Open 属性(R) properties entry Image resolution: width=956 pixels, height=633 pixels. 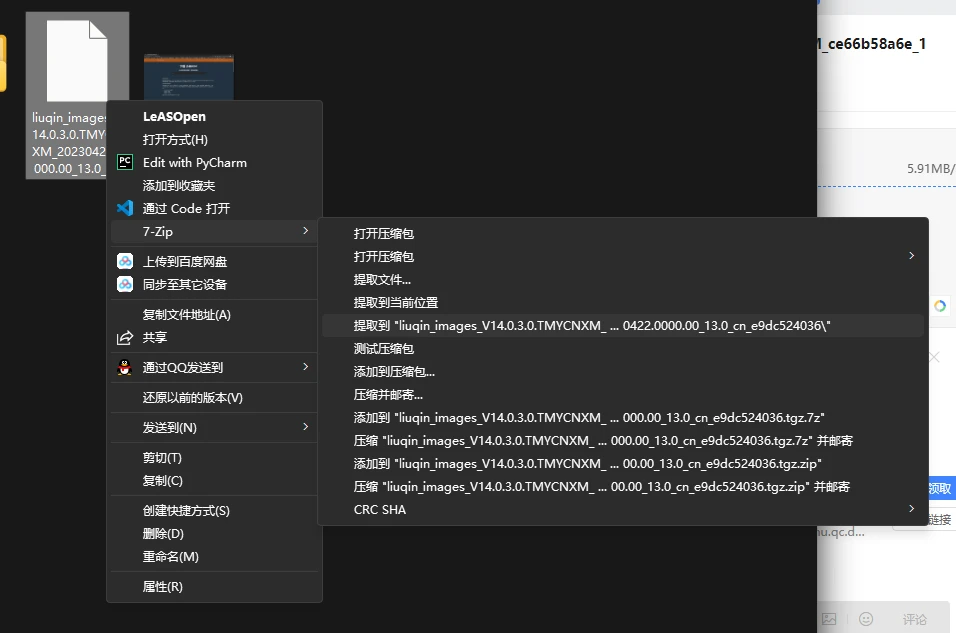click(x=214, y=587)
